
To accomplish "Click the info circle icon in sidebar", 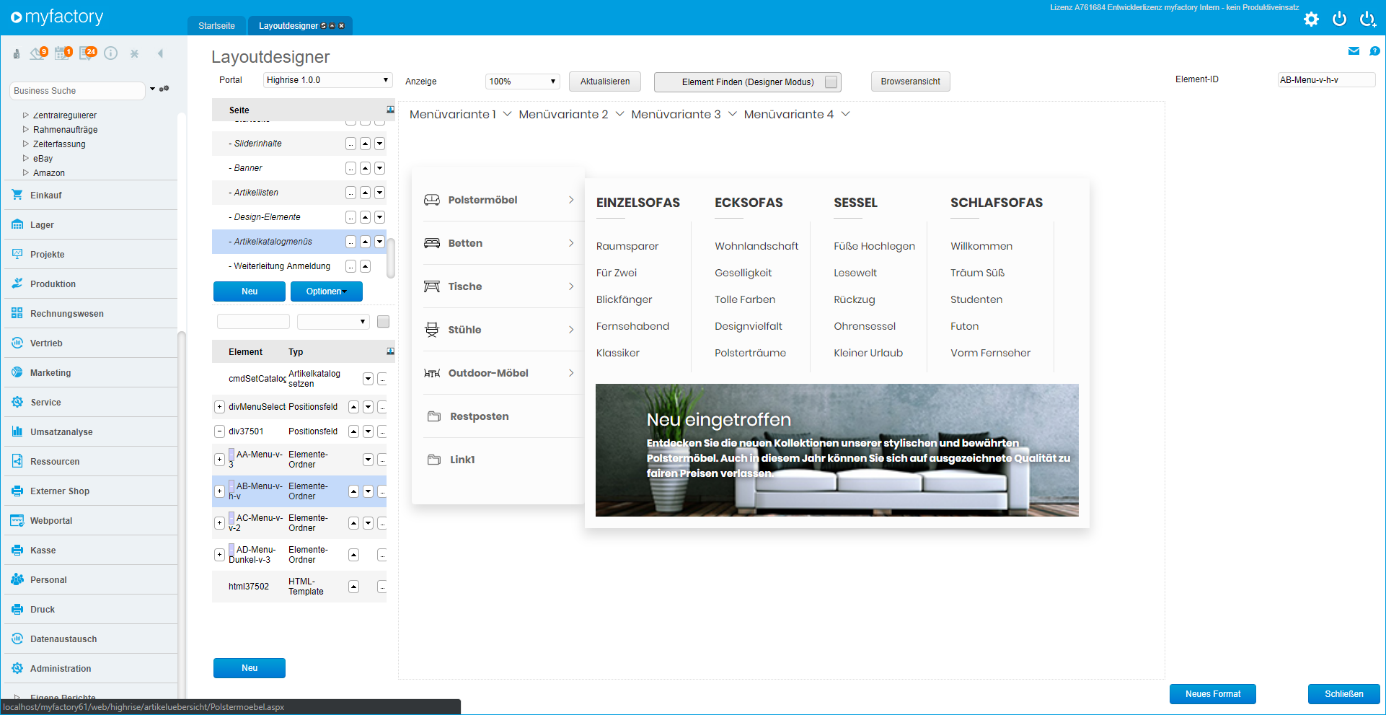I will tap(111, 53).
